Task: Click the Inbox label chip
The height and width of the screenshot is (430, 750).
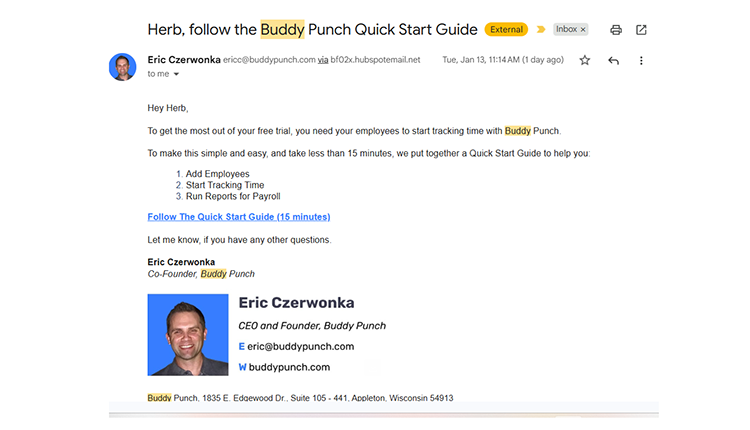Action: point(571,30)
